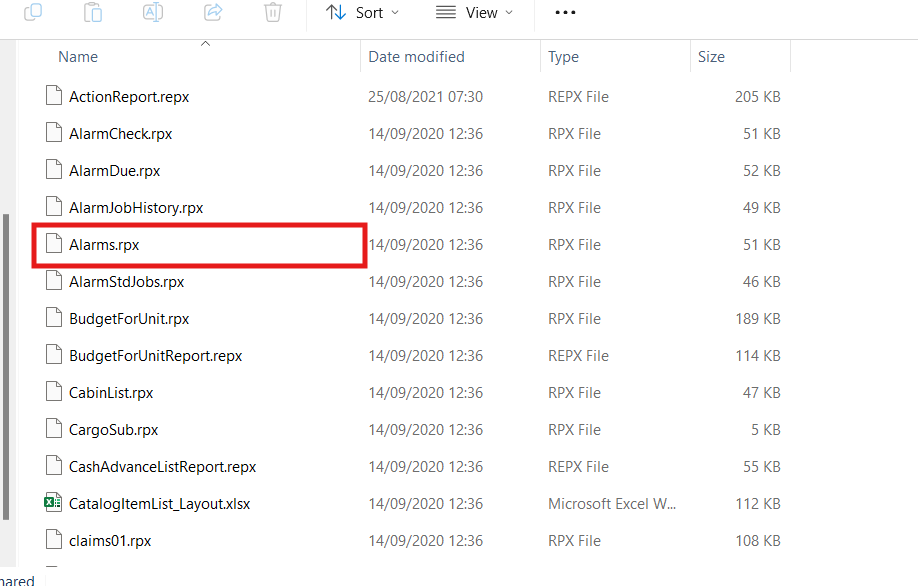Image resolution: width=918 pixels, height=586 pixels.
Task: Click the sort arrow above the Name column
Action: pos(205,44)
